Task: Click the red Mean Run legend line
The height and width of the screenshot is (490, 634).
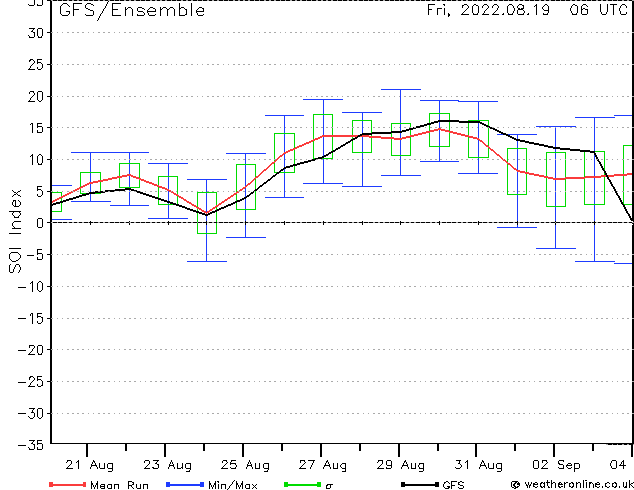Action: pos(68,484)
